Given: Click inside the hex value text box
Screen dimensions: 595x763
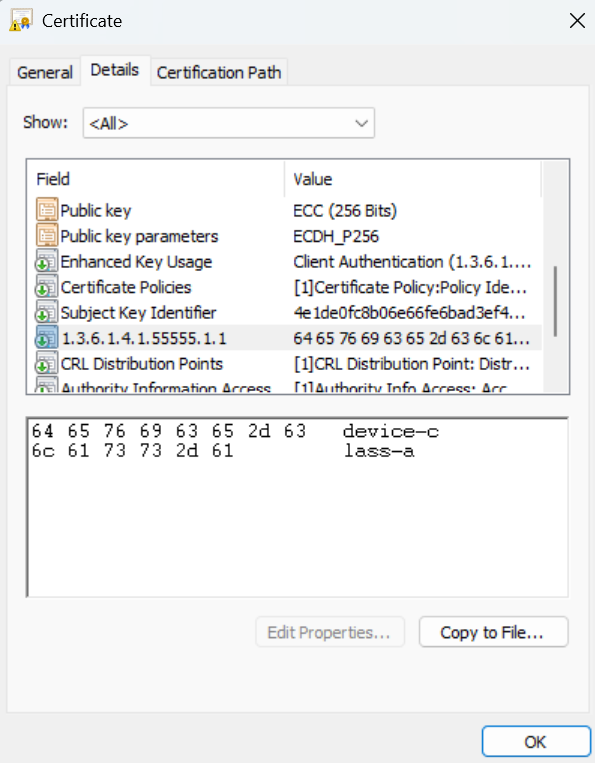Looking at the screenshot, I should (297, 507).
